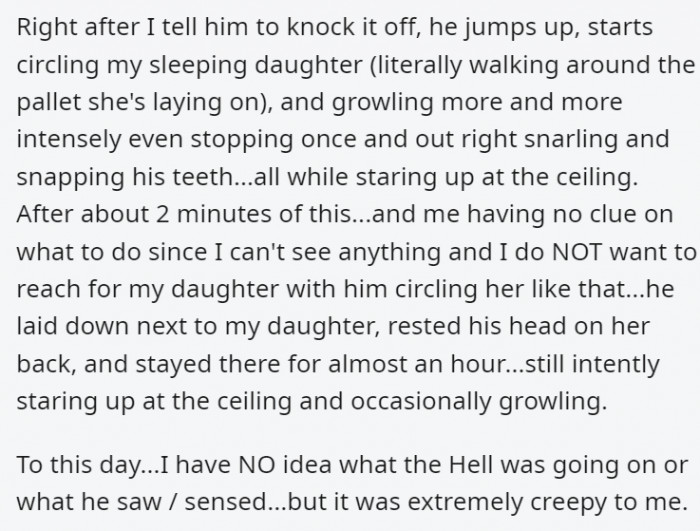Click the phrase "snapping his teeth"
The image size is (700, 531).
(123, 177)
